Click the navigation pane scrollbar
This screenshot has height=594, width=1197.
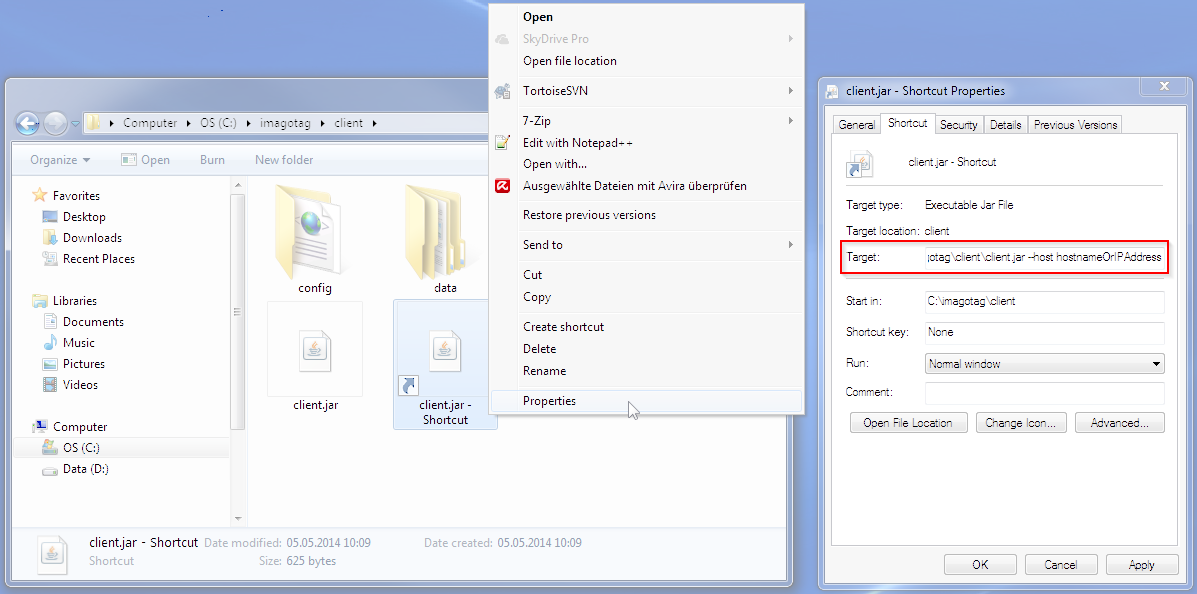click(x=237, y=312)
